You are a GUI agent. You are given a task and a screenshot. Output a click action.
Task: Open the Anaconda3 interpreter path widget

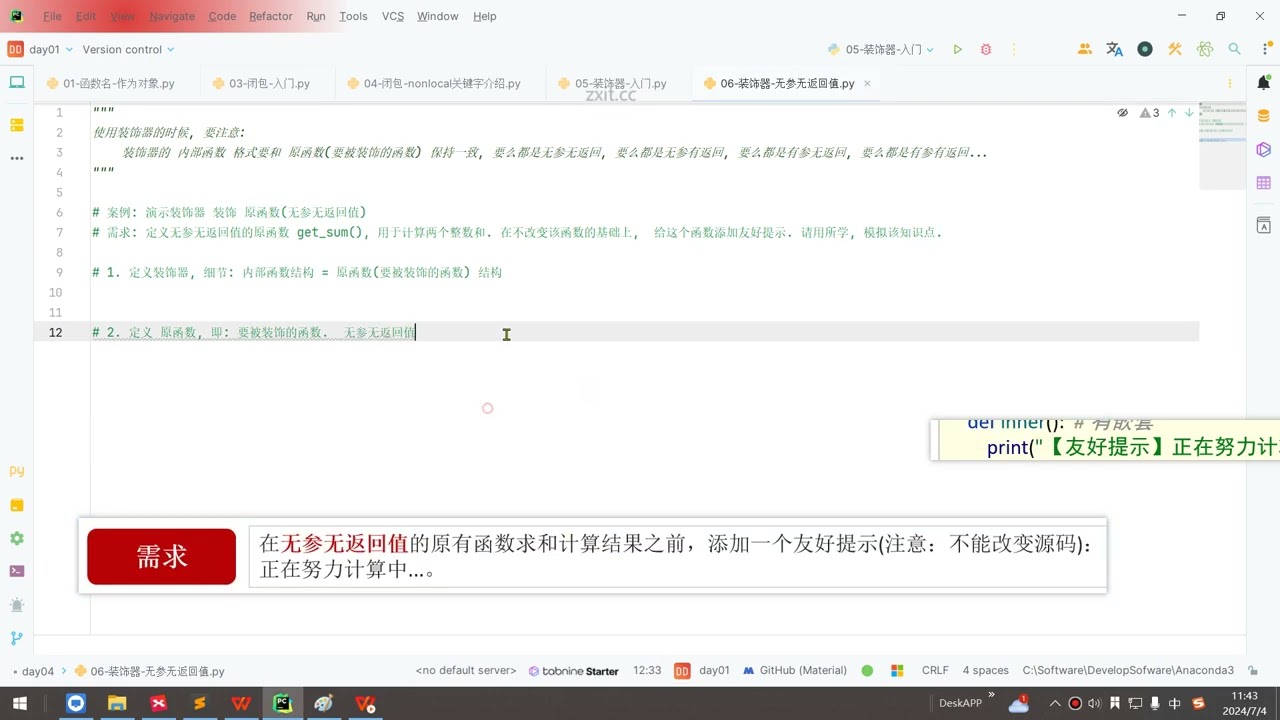(1128, 671)
